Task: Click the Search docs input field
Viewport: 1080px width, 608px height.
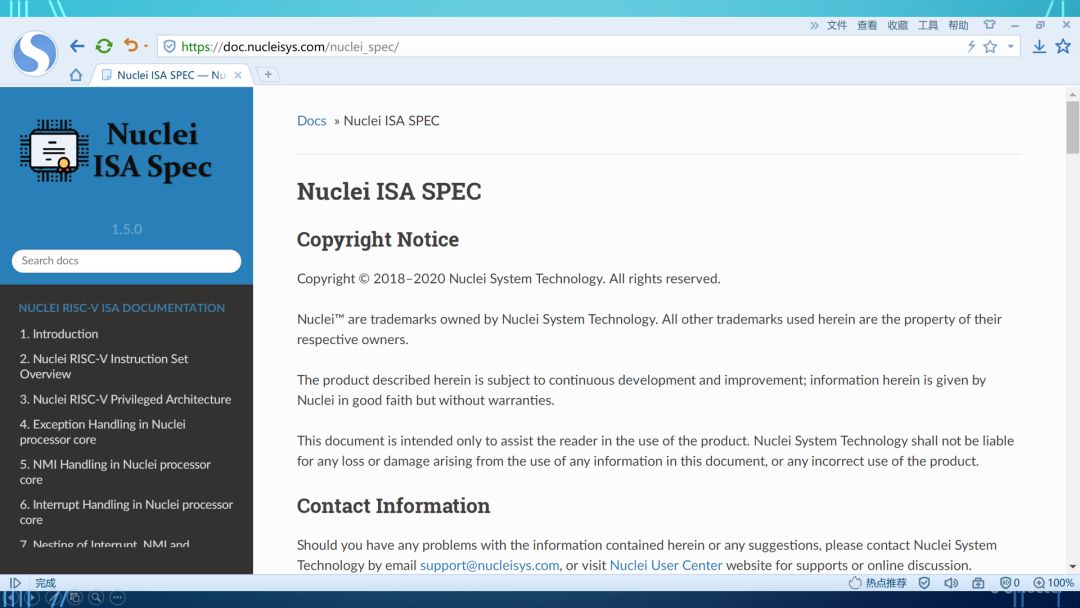Action: (126, 260)
